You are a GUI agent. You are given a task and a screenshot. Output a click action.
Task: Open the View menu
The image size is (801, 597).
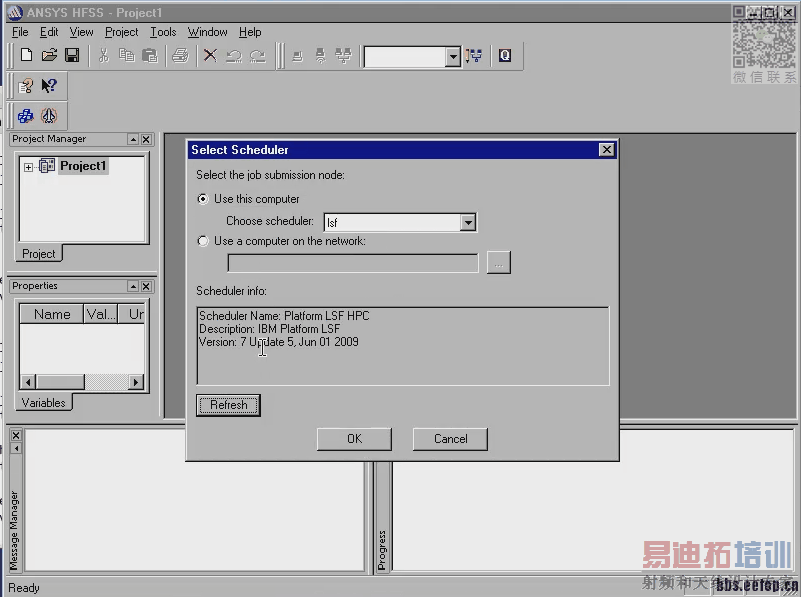(x=81, y=32)
